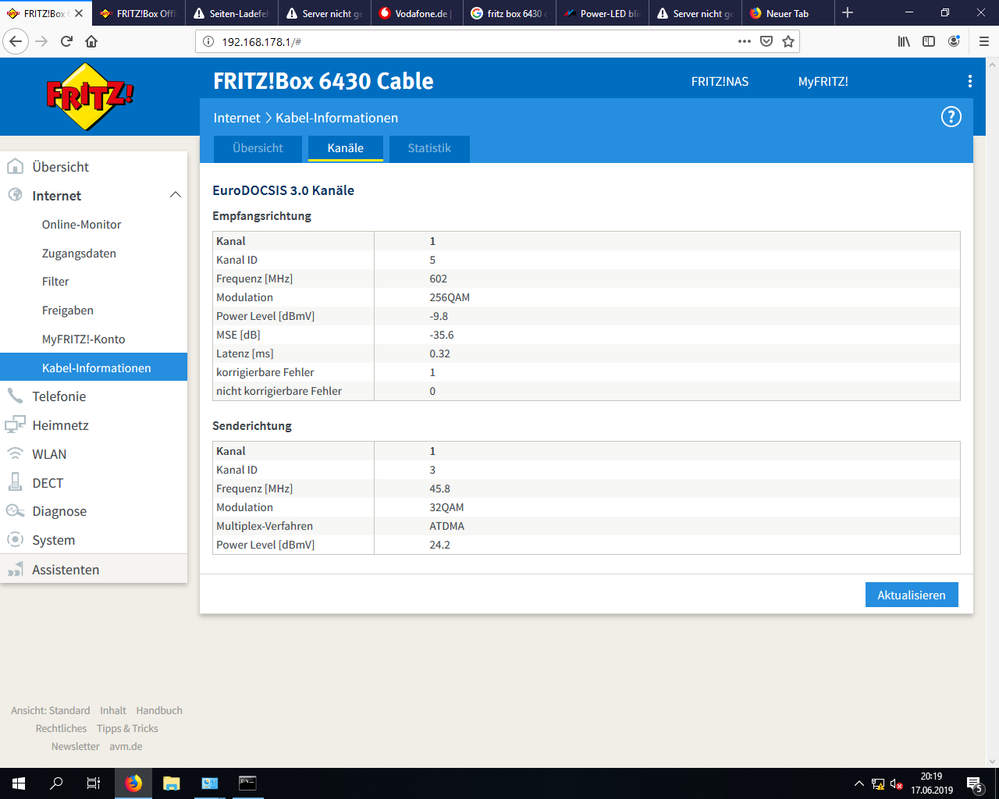
Task: Switch to the Statistik tab
Action: pos(429,148)
